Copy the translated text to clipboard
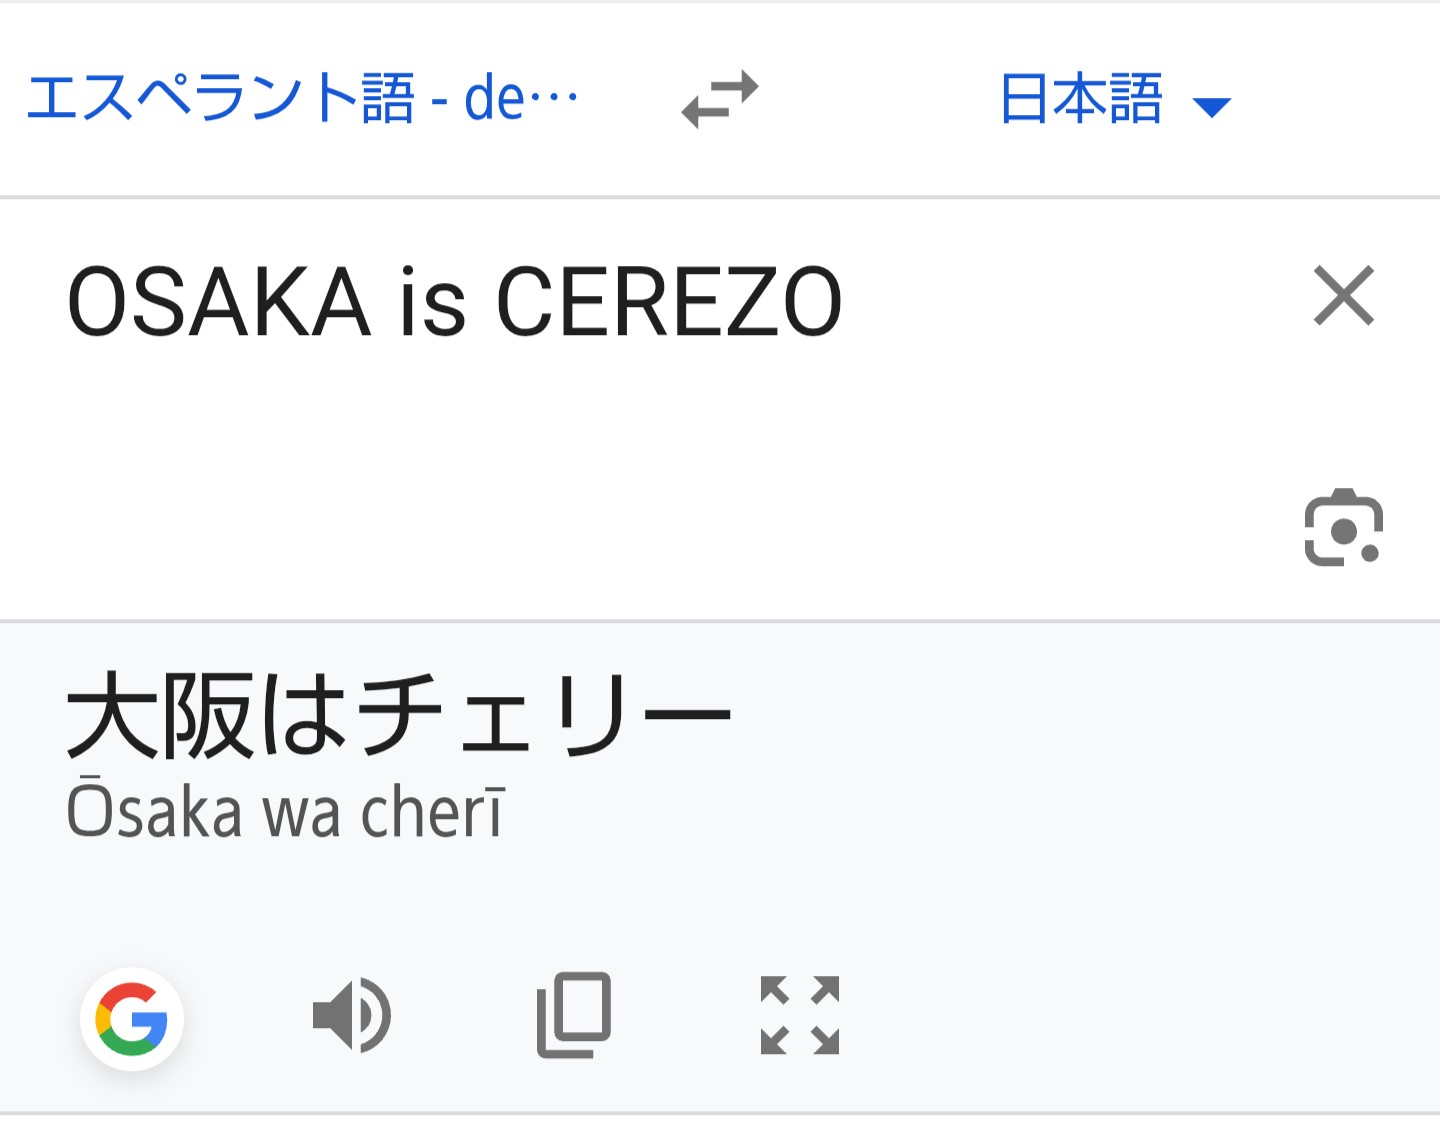Viewport: 1440px width, 1122px height. point(574,1015)
